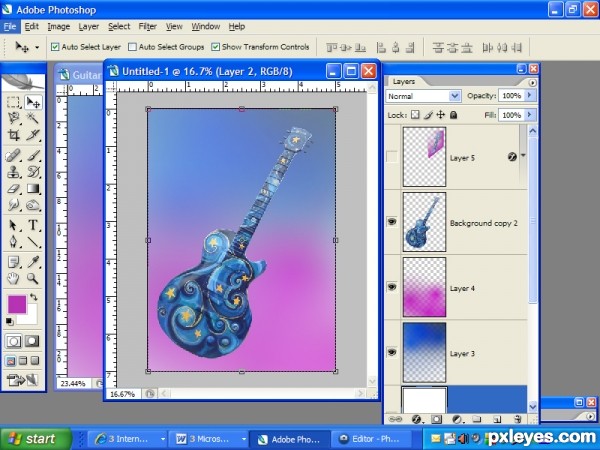Toggle Auto Select Layer checkbox

(x=55, y=47)
